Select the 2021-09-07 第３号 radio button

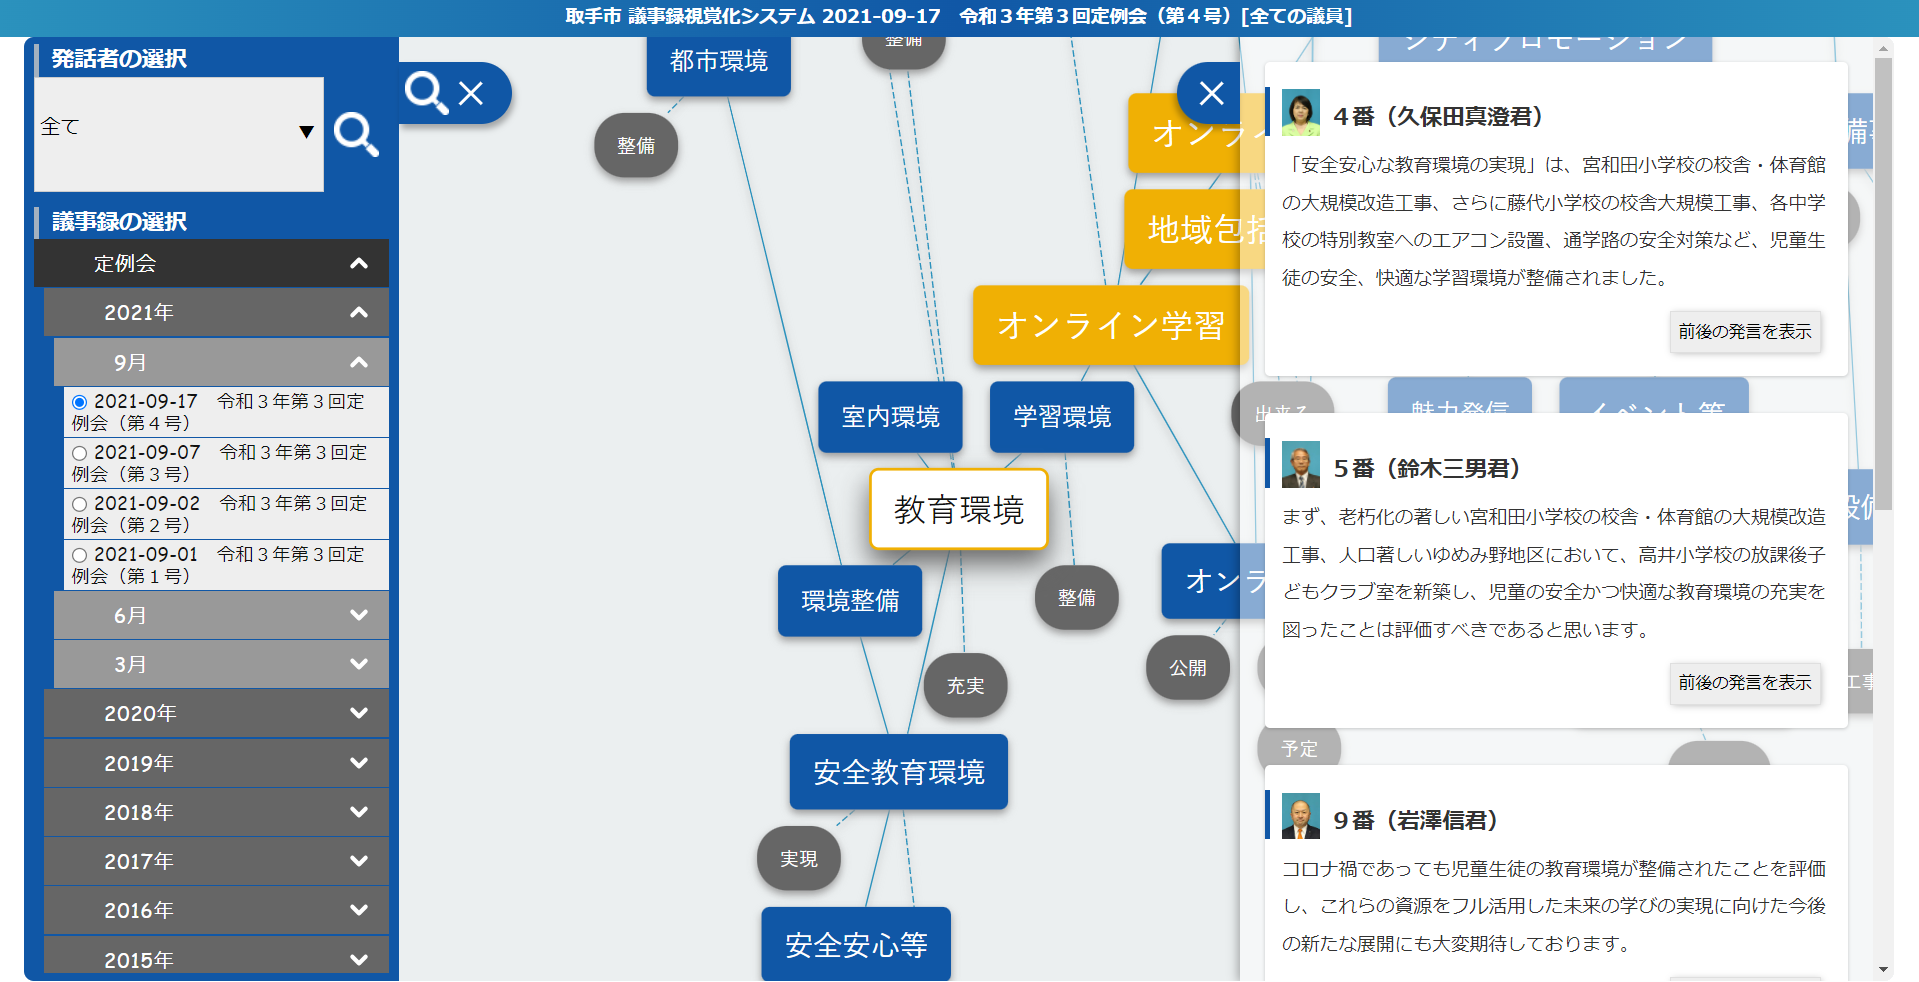pos(80,453)
